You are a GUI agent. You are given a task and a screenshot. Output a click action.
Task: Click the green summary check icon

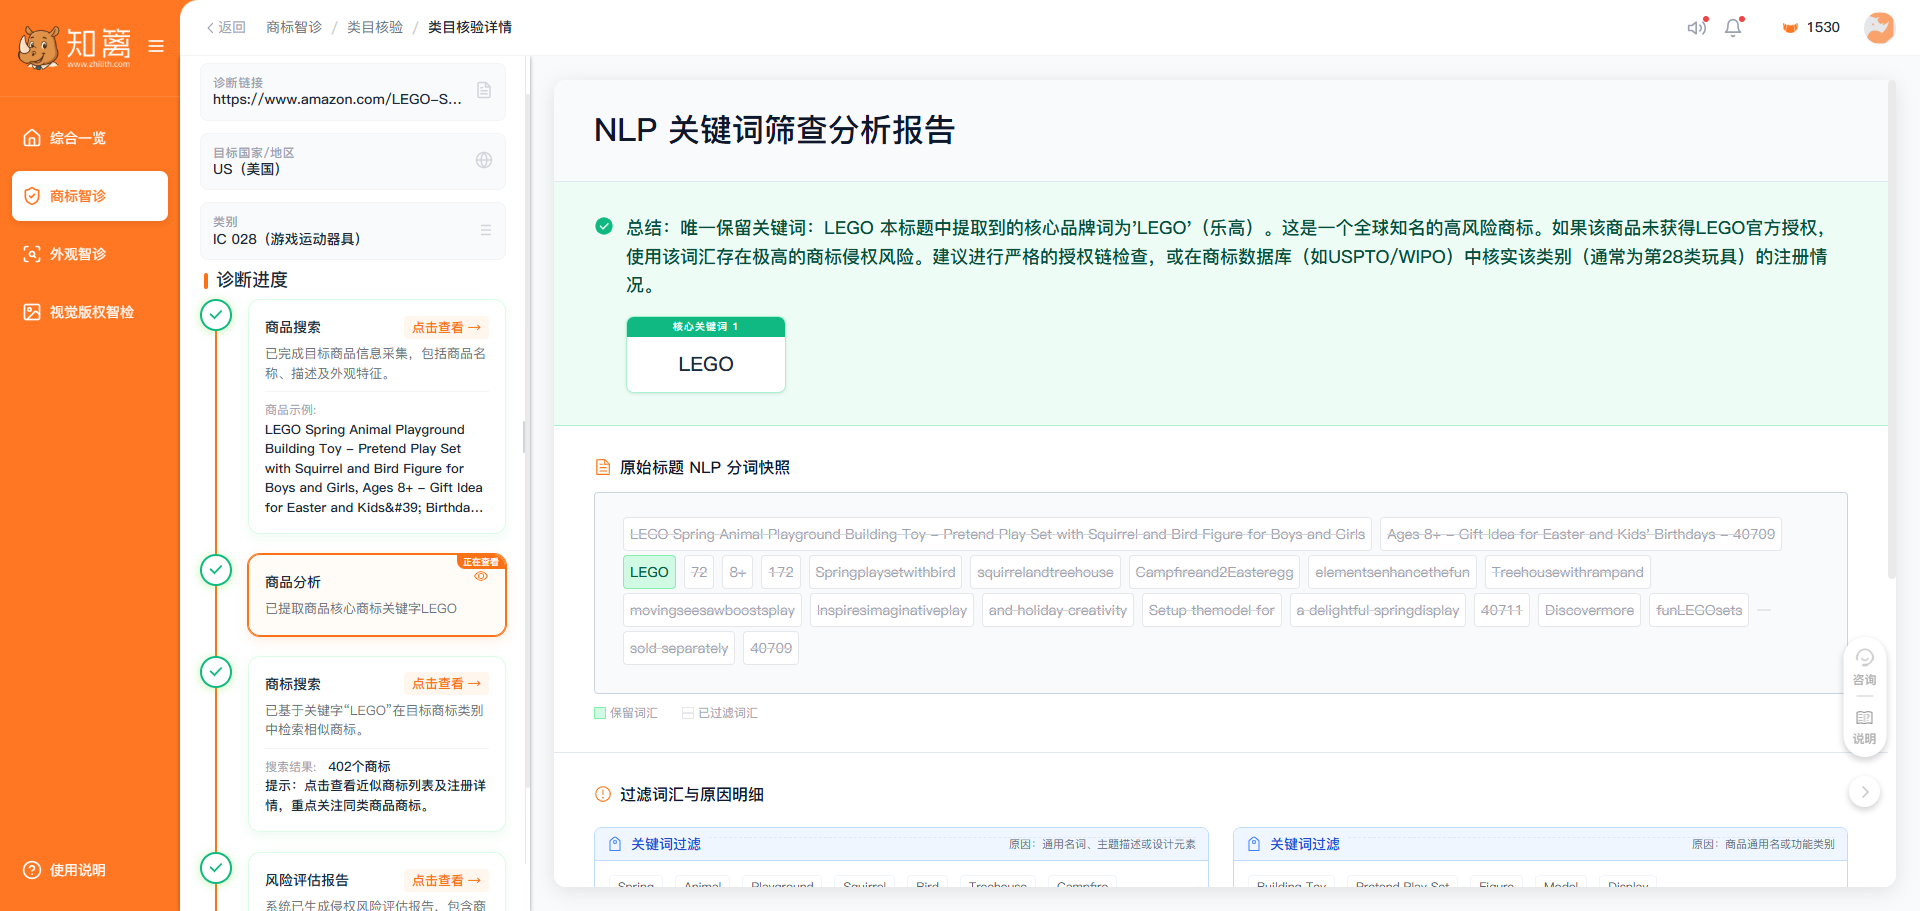click(604, 226)
